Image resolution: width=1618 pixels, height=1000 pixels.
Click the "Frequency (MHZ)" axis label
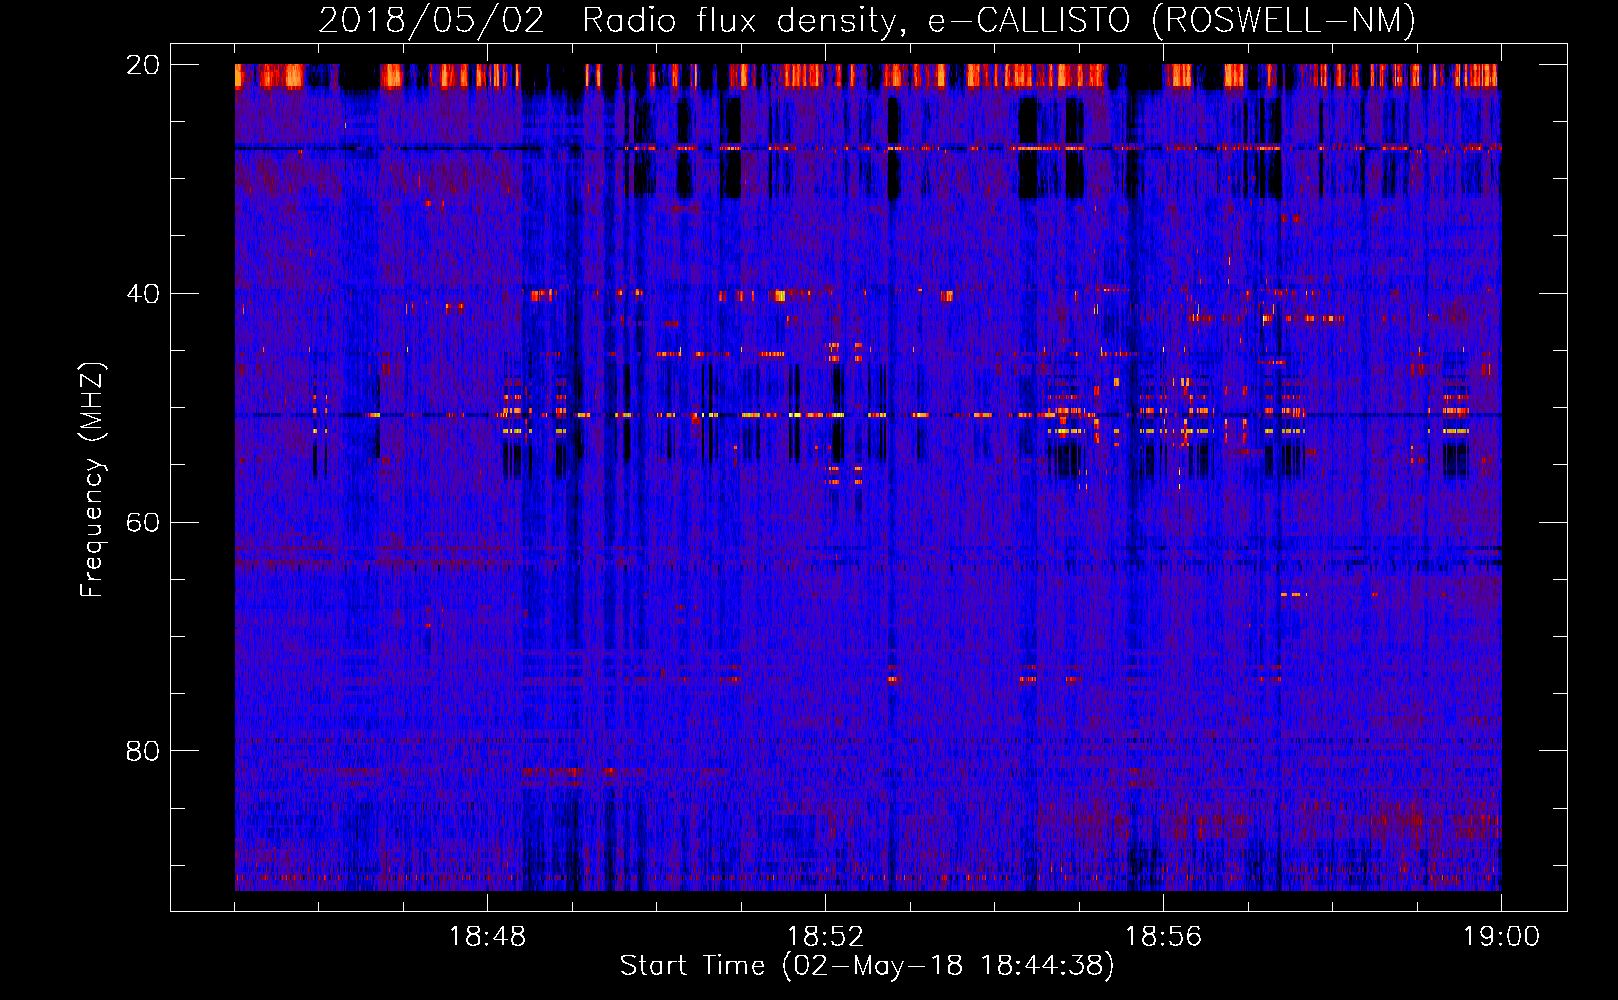(x=92, y=480)
